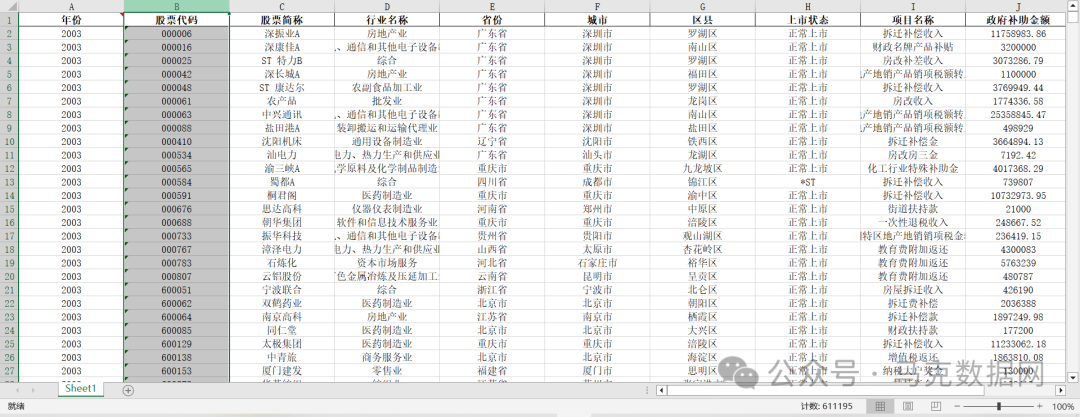Select column H header

coord(807,6)
